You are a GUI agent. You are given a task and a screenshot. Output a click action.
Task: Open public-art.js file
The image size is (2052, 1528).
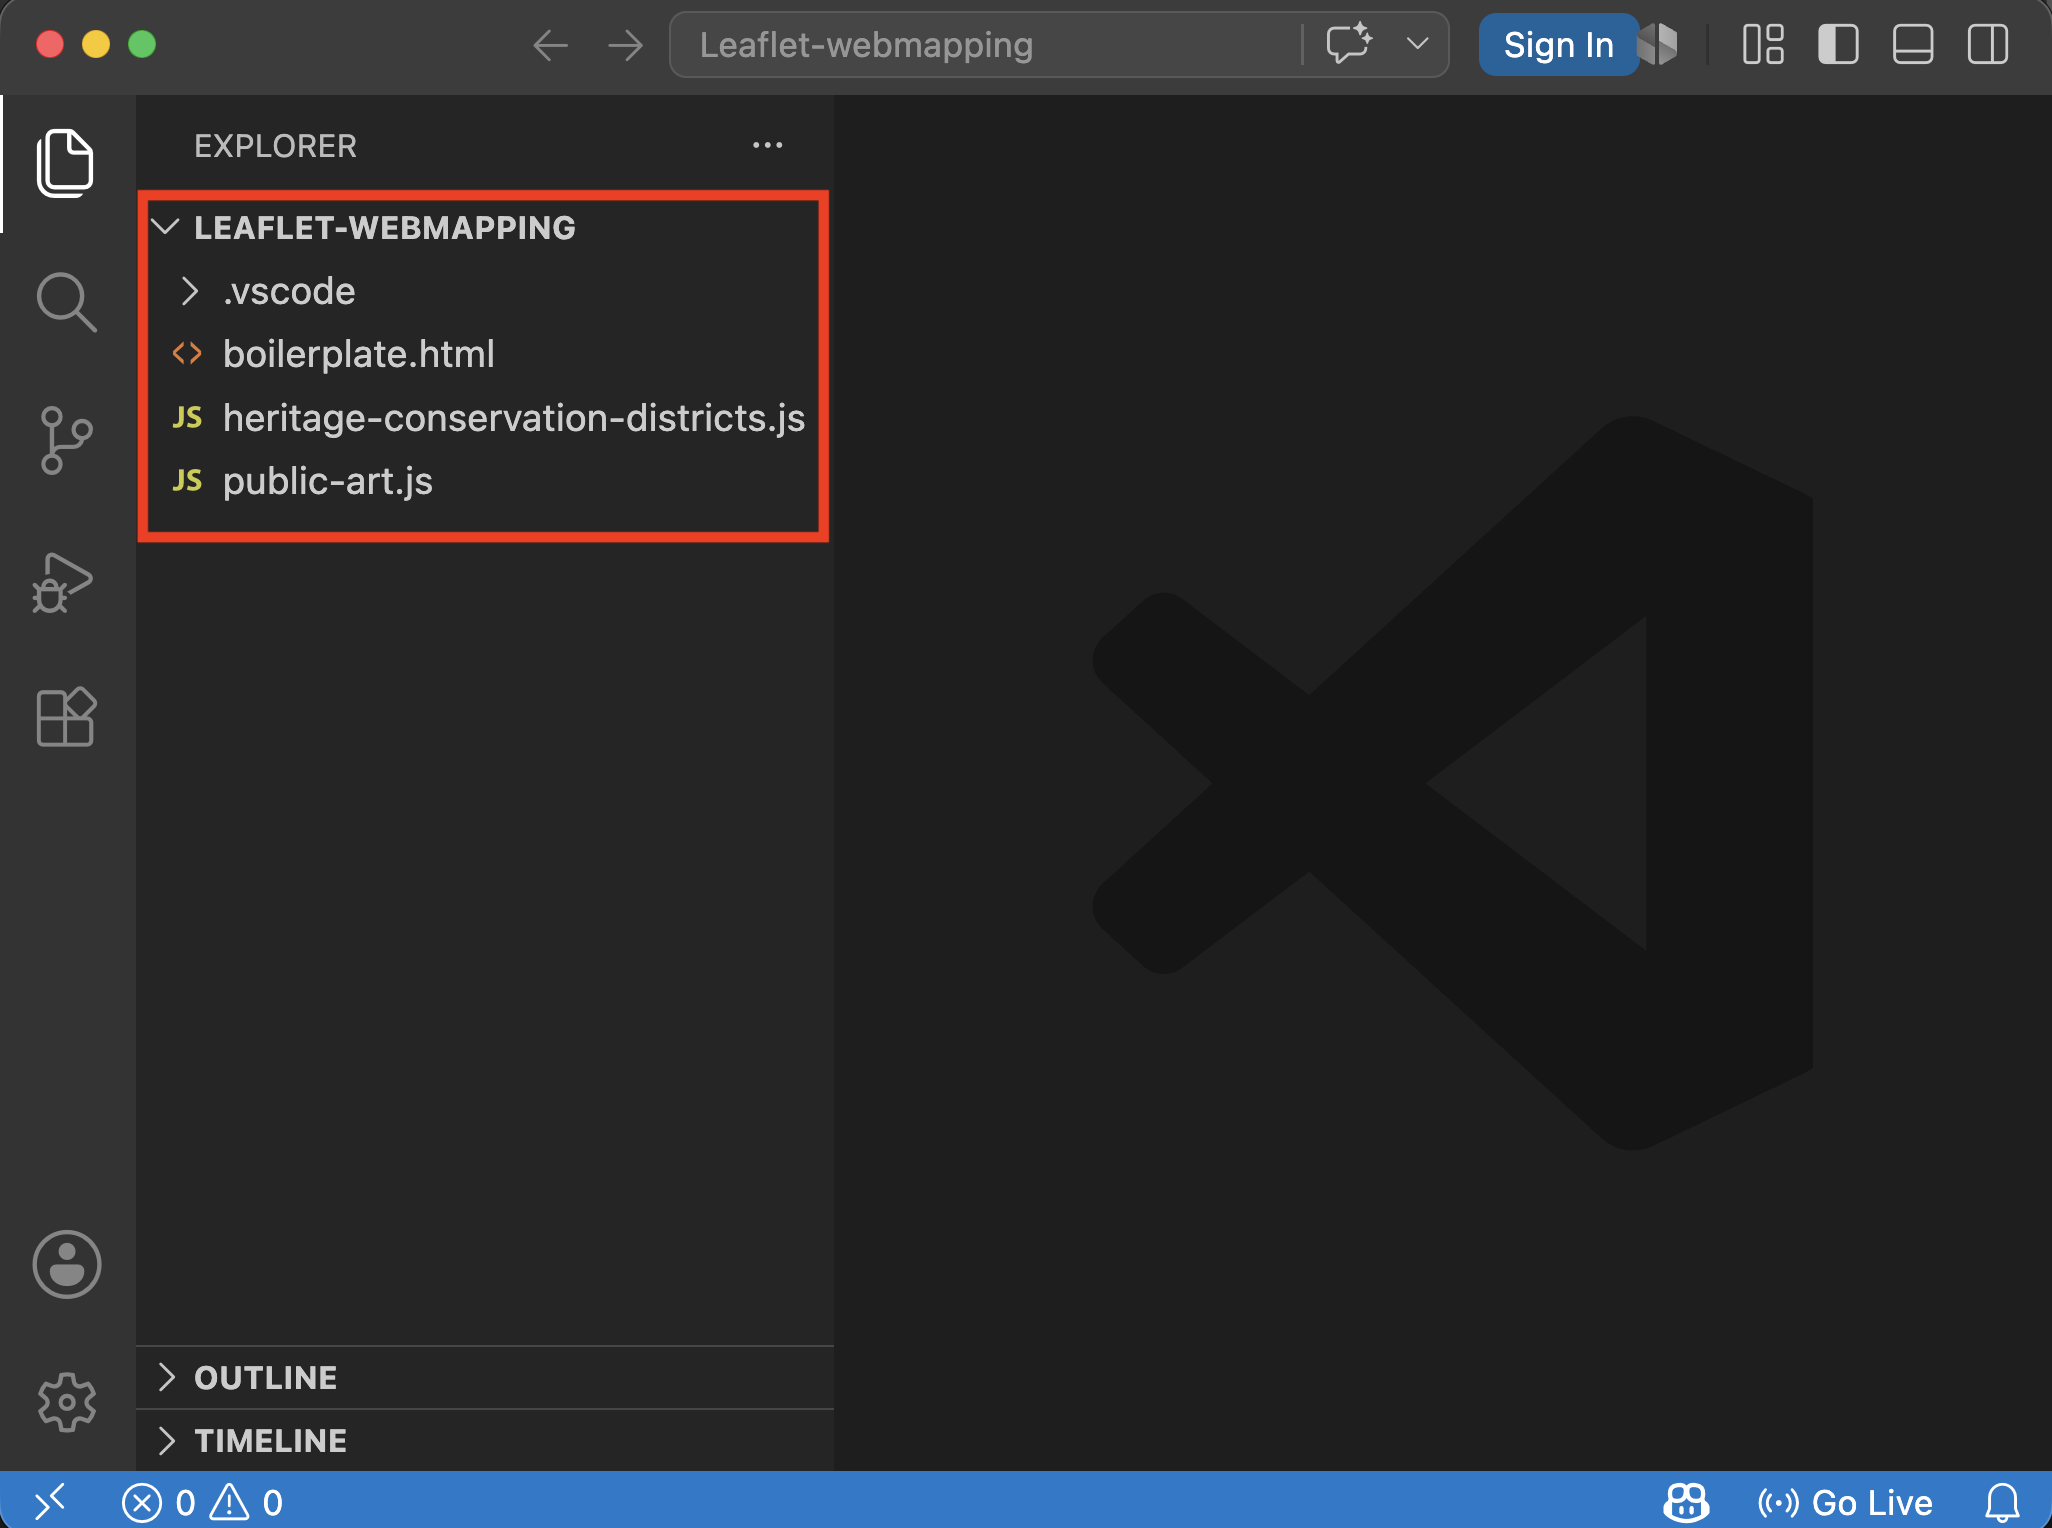pyautogui.click(x=484, y=481)
